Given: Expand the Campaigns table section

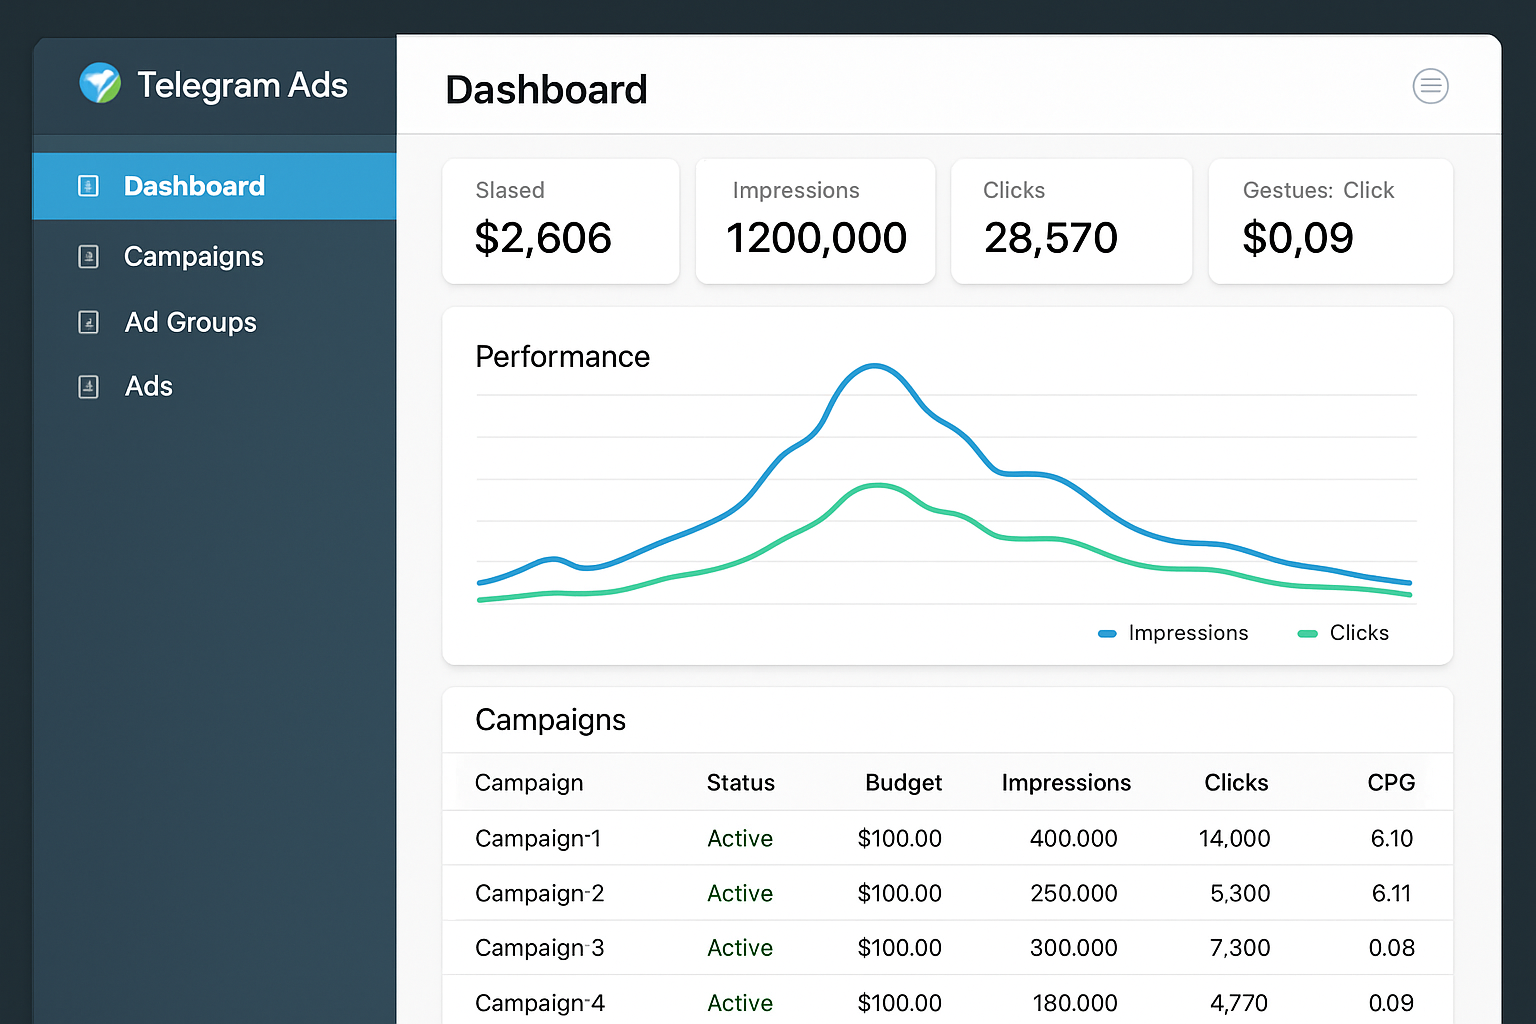Looking at the screenshot, I should pos(550,720).
